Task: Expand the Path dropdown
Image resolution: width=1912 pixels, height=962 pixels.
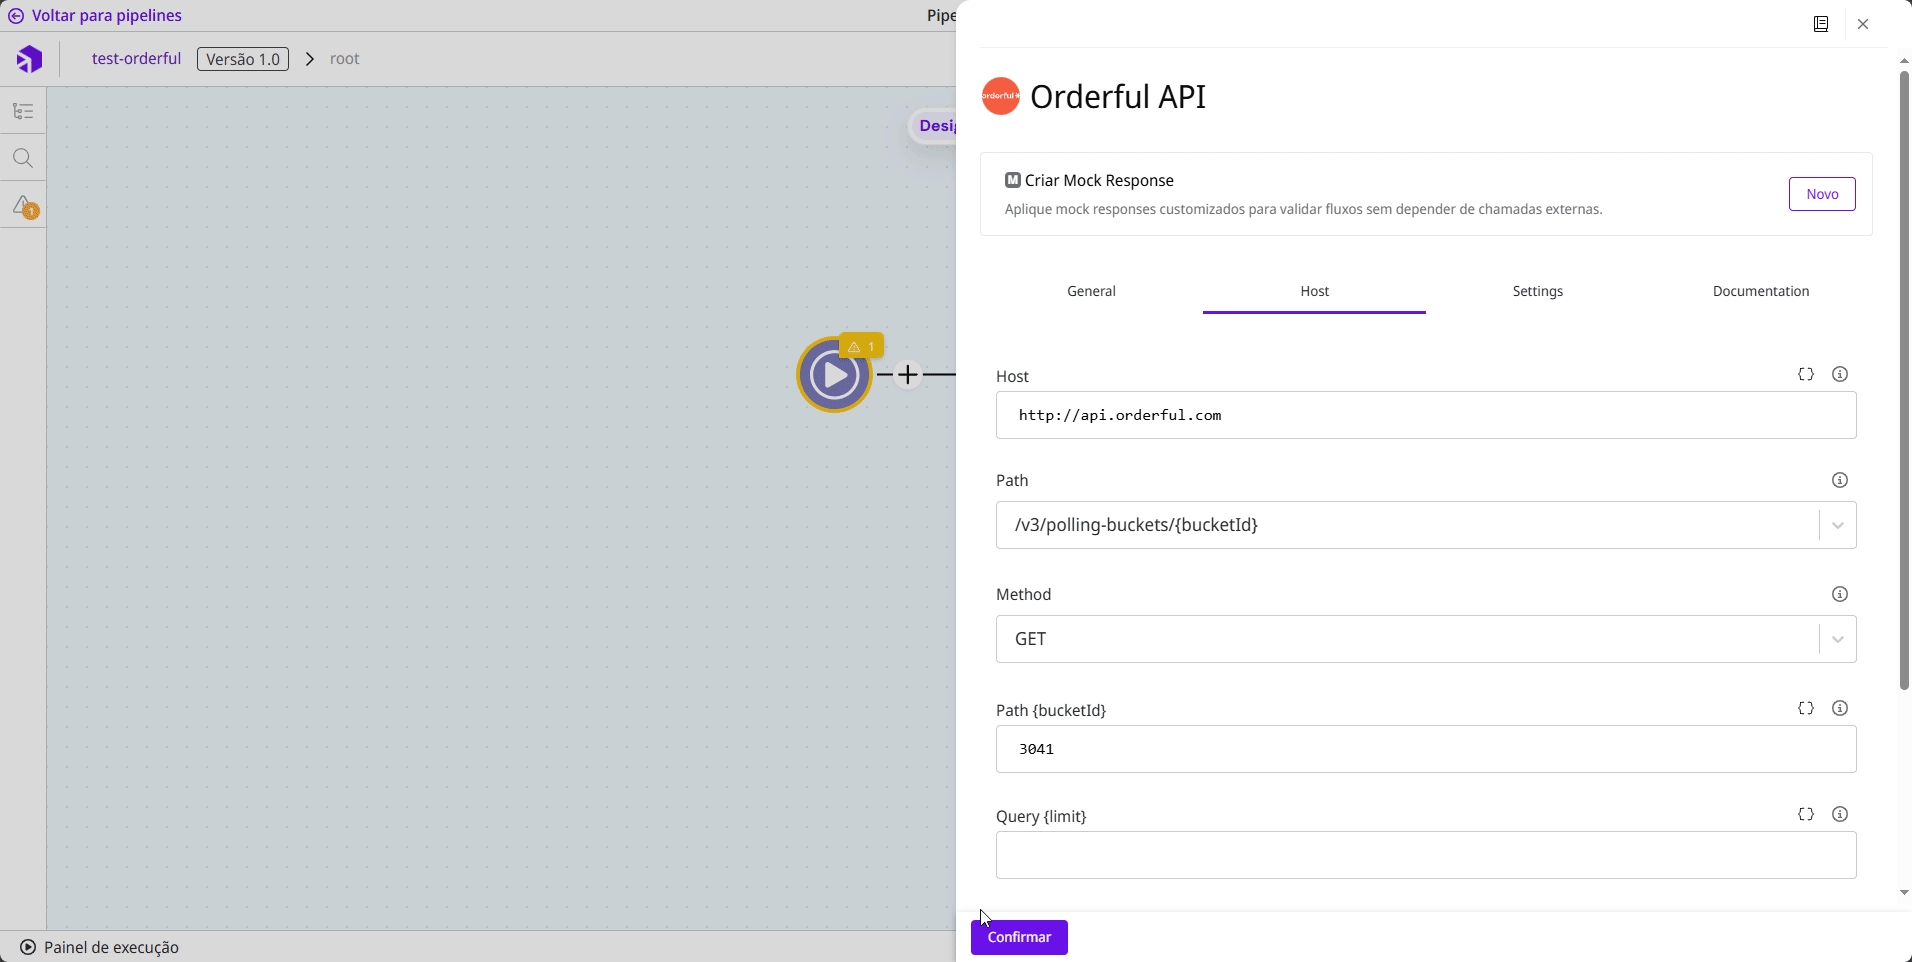Action: point(1837,526)
